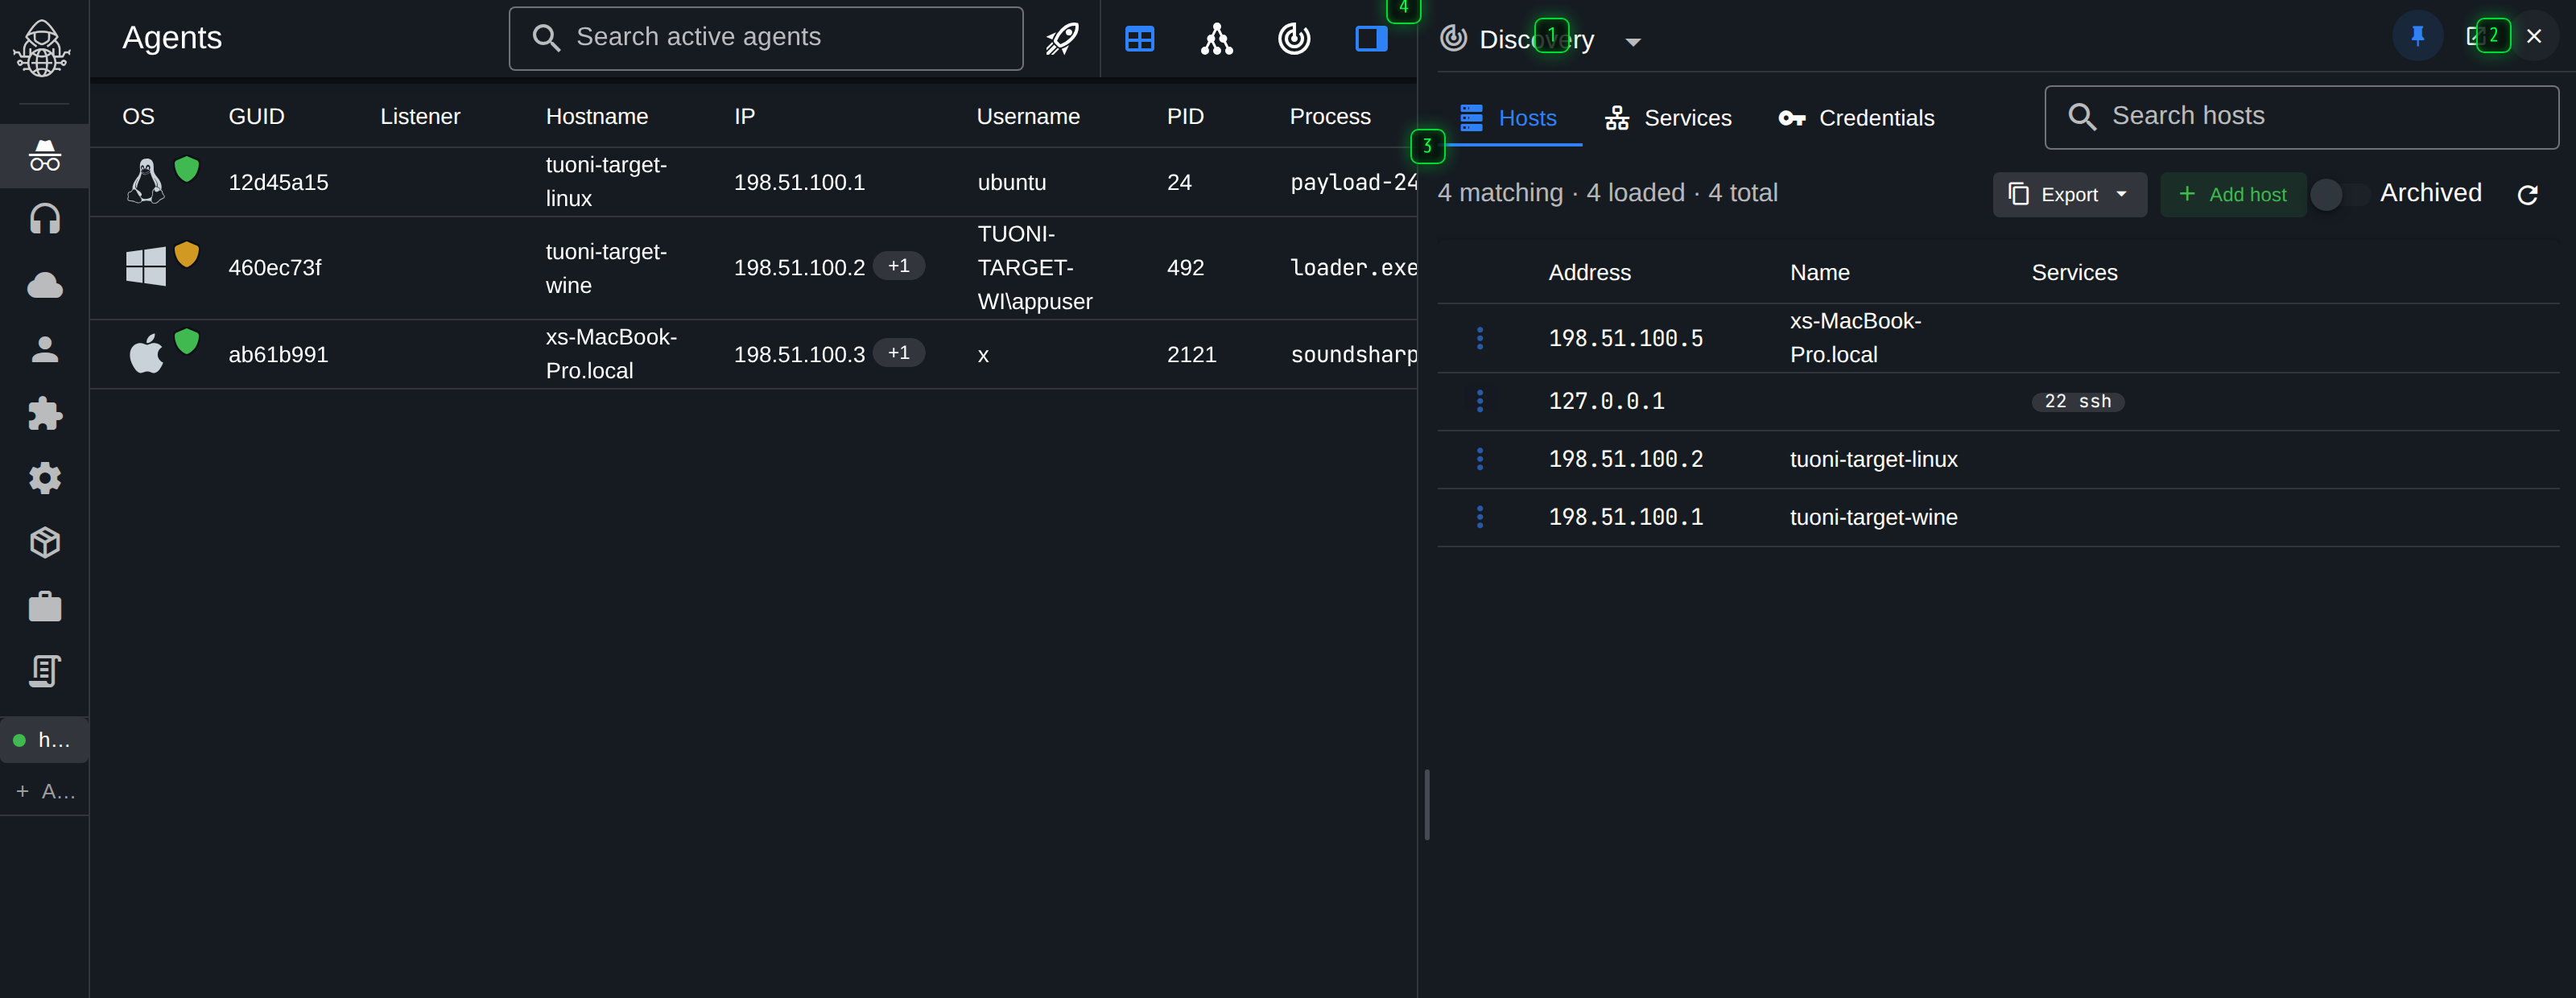Open the Settings gear sidebar icon
The height and width of the screenshot is (998, 2576).
click(x=44, y=478)
